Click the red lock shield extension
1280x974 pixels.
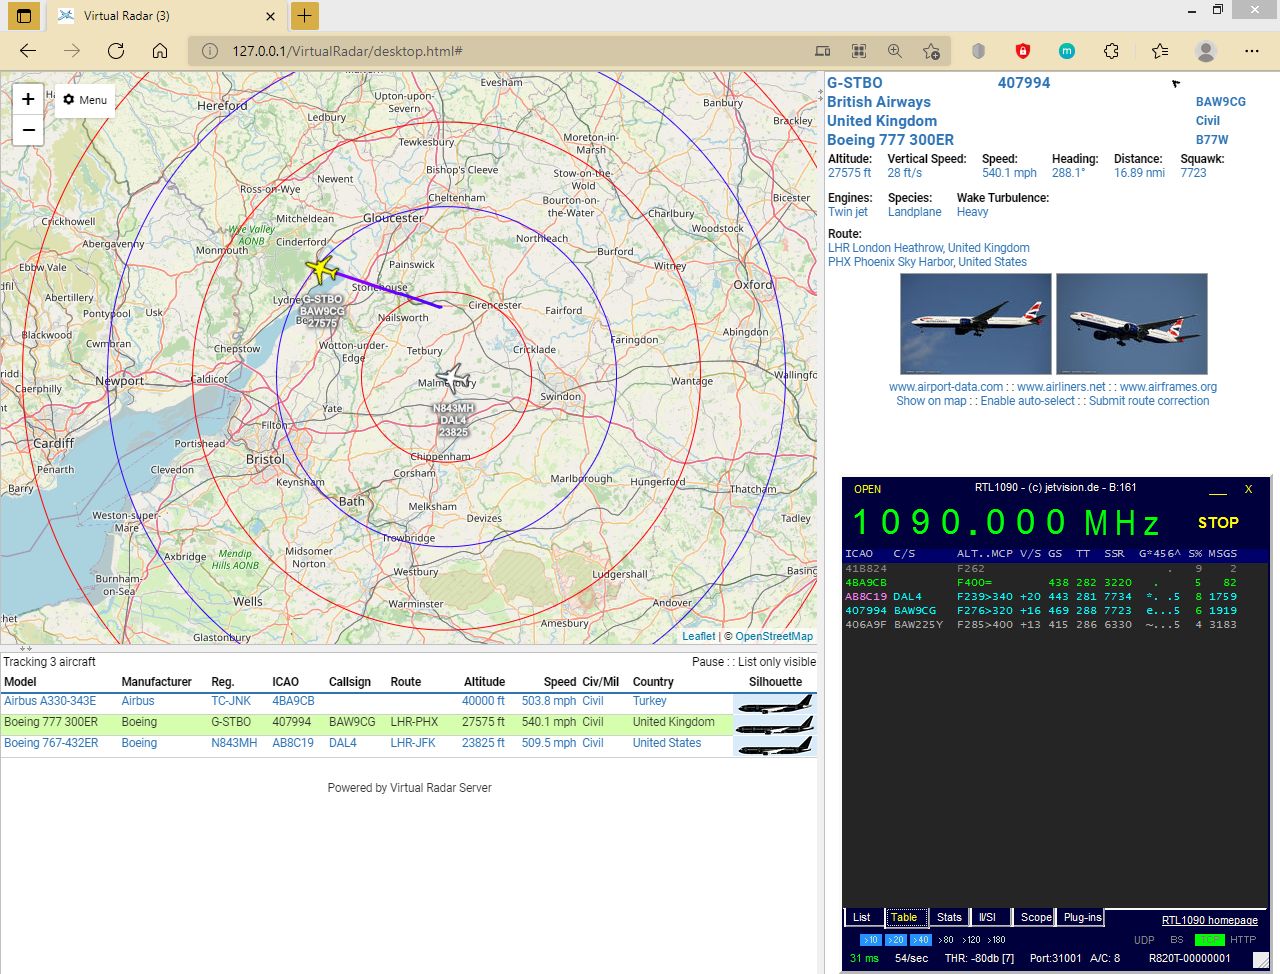(1022, 51)
